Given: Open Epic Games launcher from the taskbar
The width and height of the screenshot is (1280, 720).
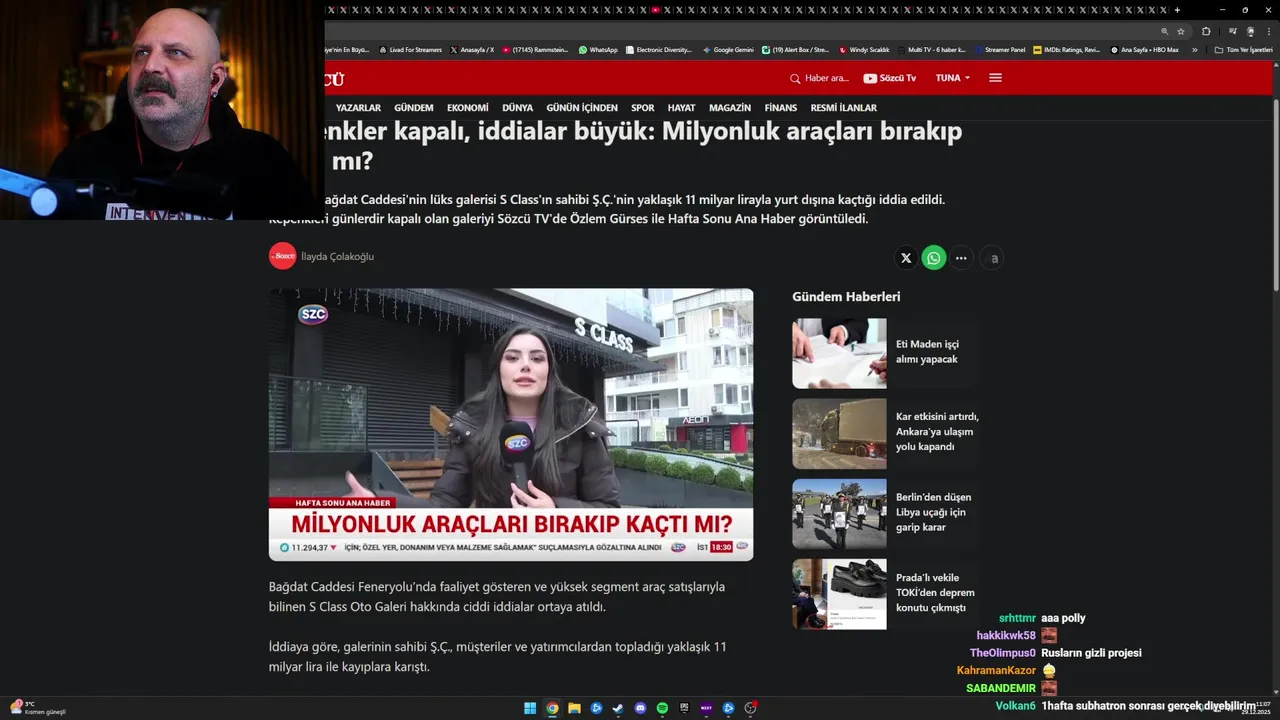Looking at the screenshot, I should click(x=684, y=708).
